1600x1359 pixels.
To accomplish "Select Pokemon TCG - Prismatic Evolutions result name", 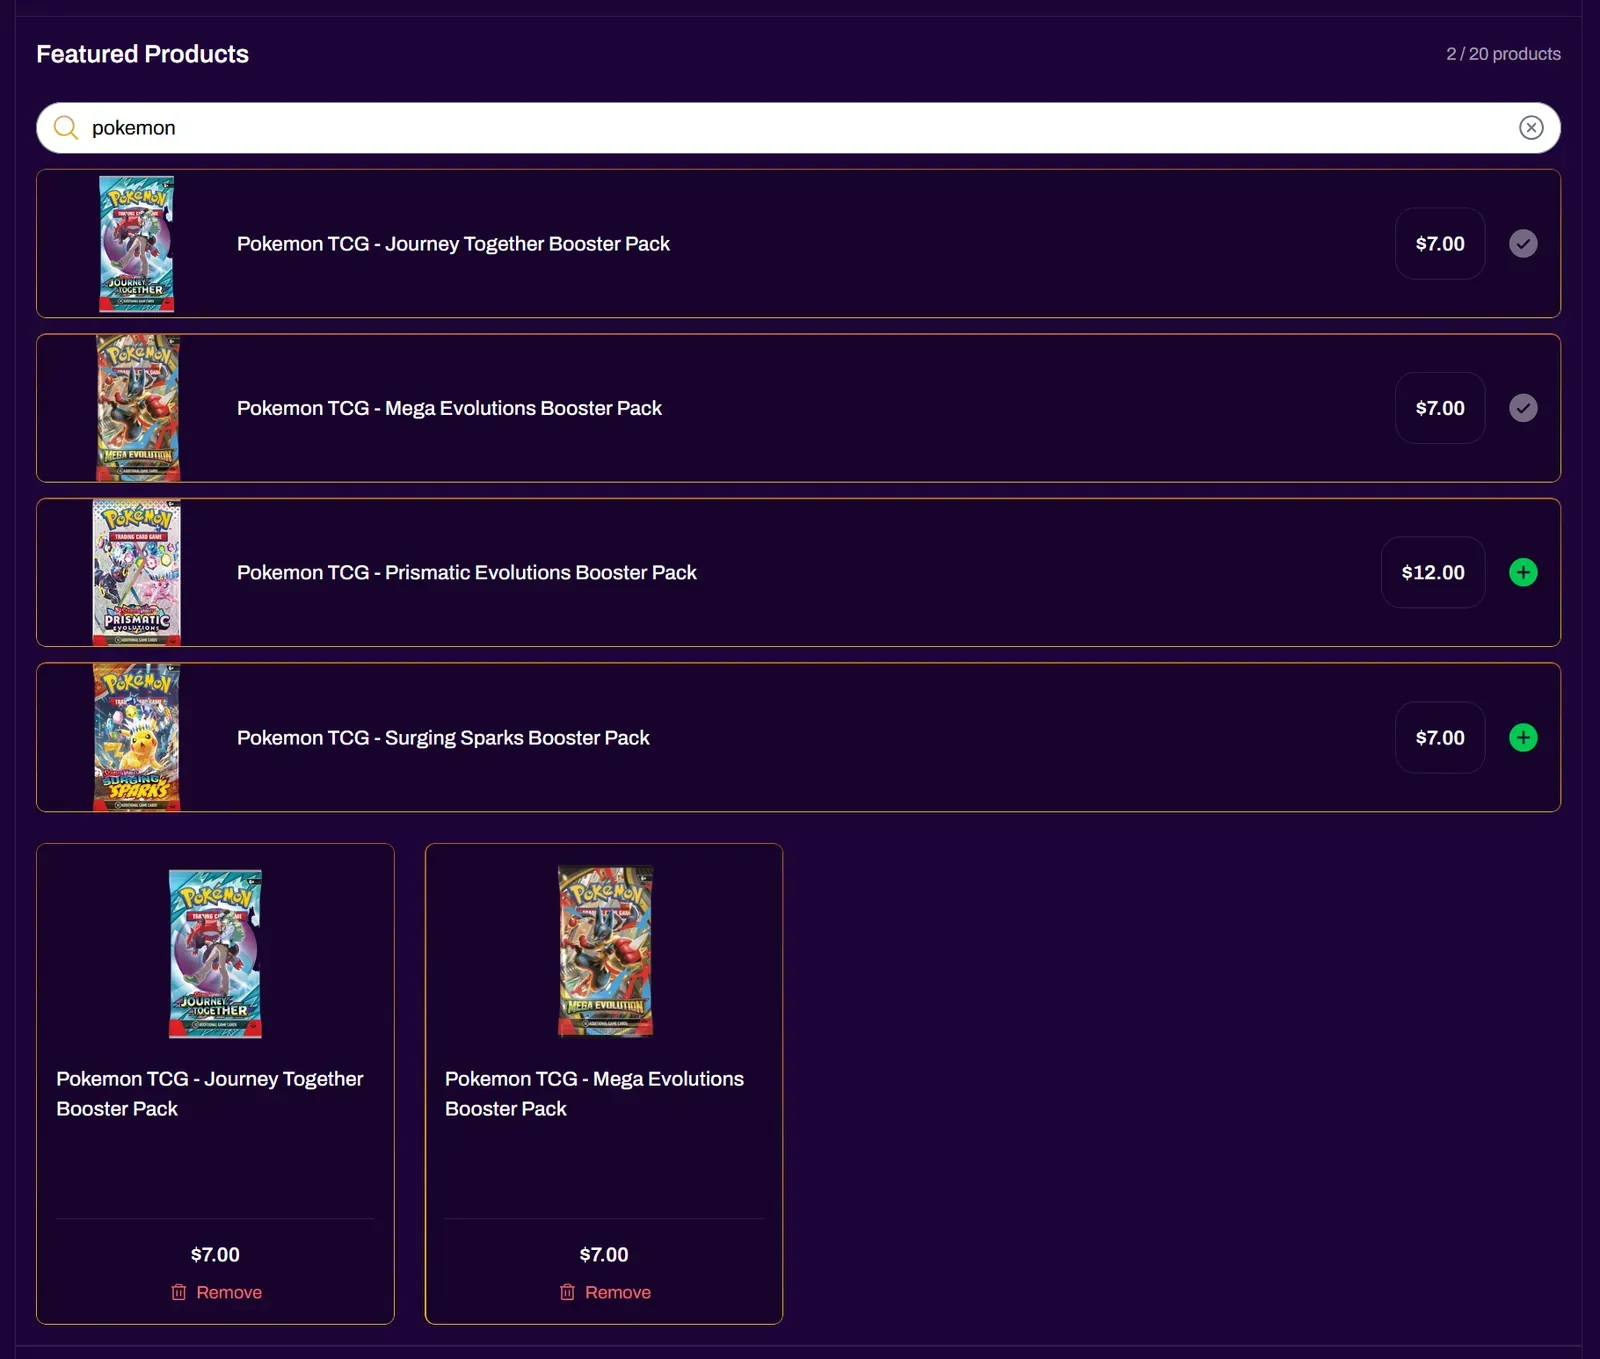I will [x=467, y=572].
